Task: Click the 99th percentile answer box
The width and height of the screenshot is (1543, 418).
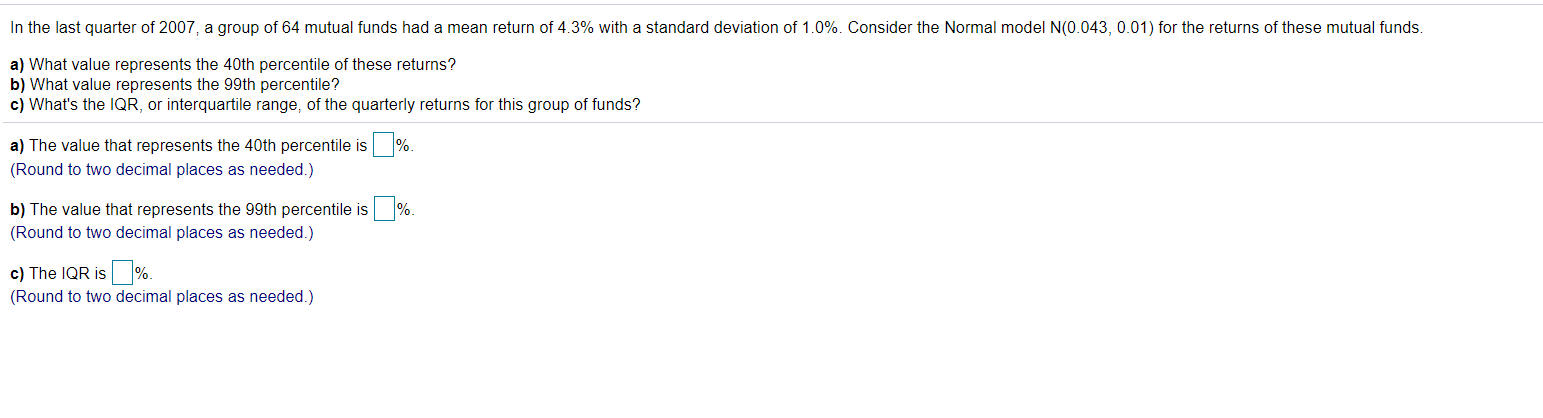Action: (x=384, y=209)
